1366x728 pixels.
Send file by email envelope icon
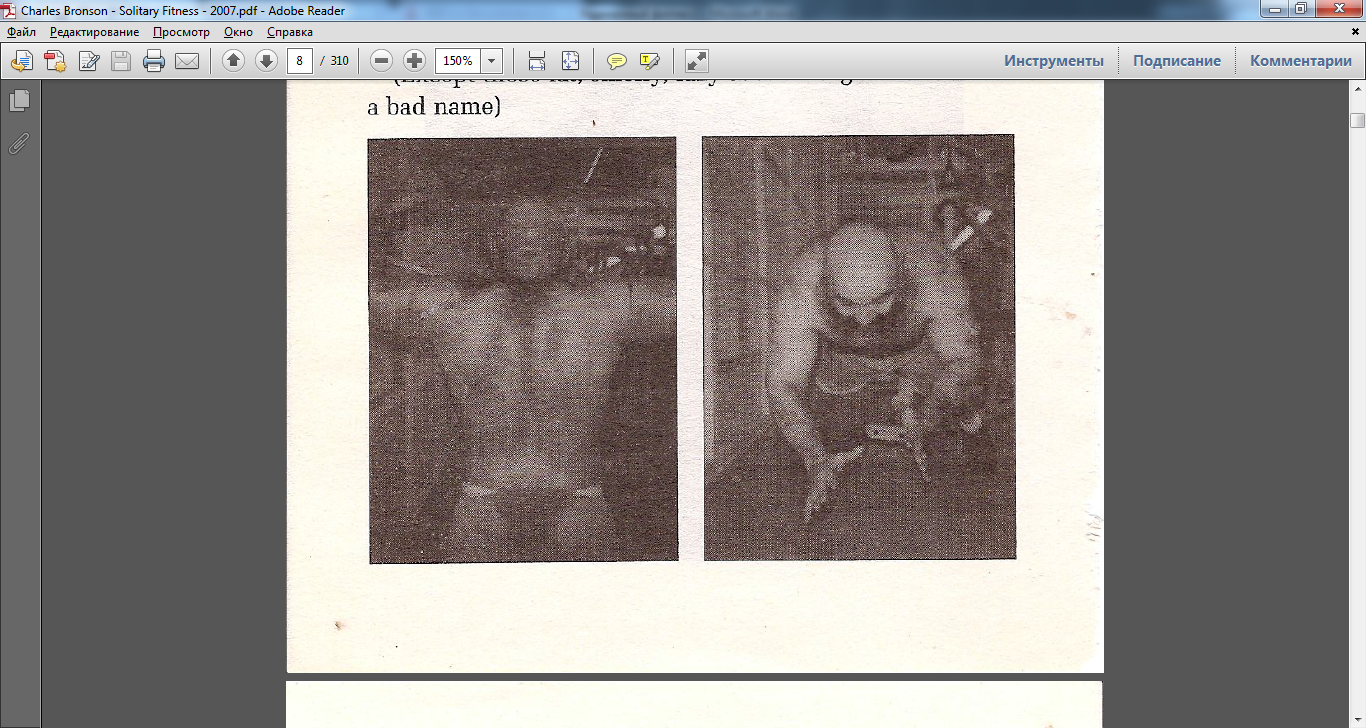tap(187, 61)
